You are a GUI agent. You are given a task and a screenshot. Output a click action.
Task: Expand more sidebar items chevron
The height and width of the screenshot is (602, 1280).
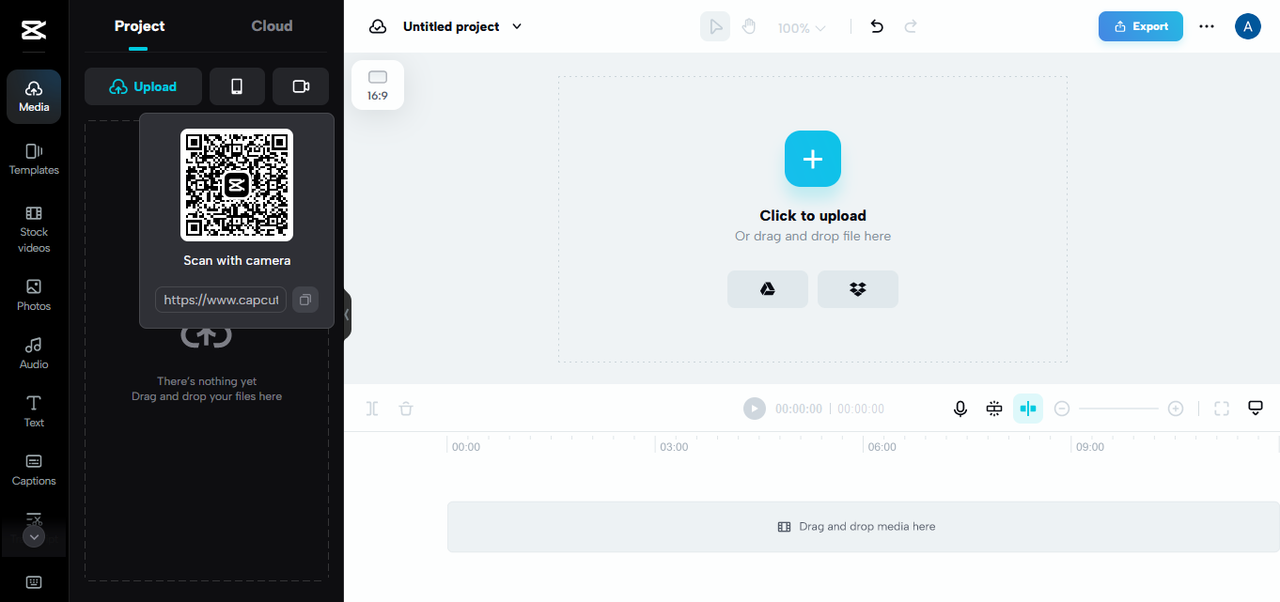coord(34,537)
